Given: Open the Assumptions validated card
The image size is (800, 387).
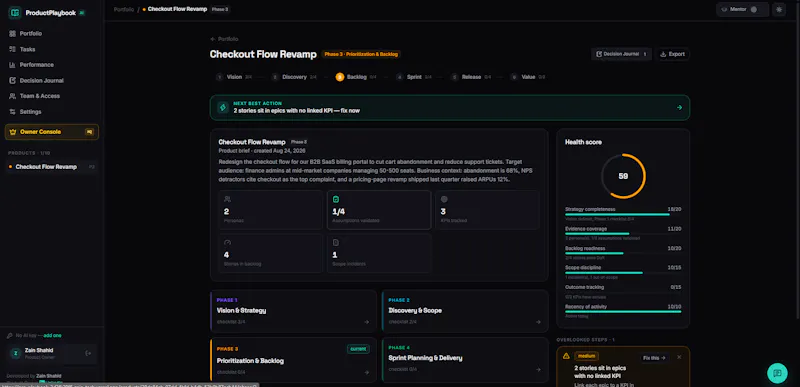Looking at the screenshot, I should 379,210.
